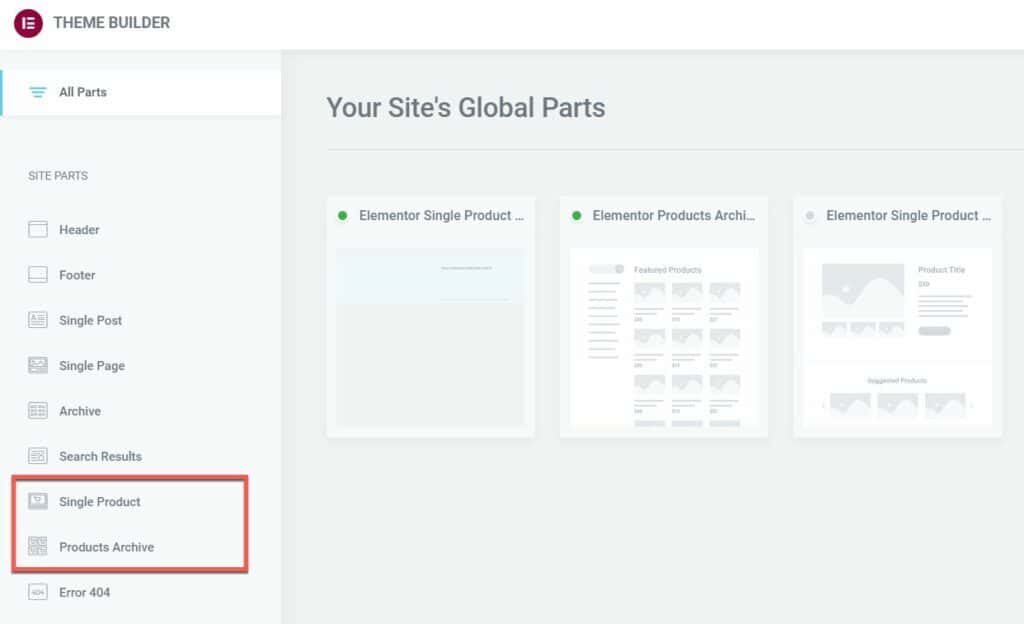The width and height of the screenshot is (1024, 624).
Task: Select the 'Search Results' label in the sidebar
Action: pos(101,456)
